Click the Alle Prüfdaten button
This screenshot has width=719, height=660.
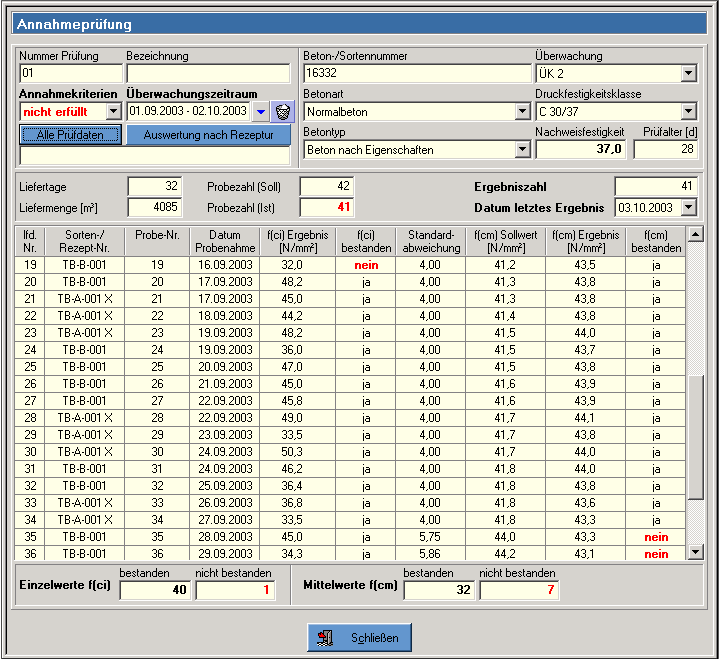(70, 134)
